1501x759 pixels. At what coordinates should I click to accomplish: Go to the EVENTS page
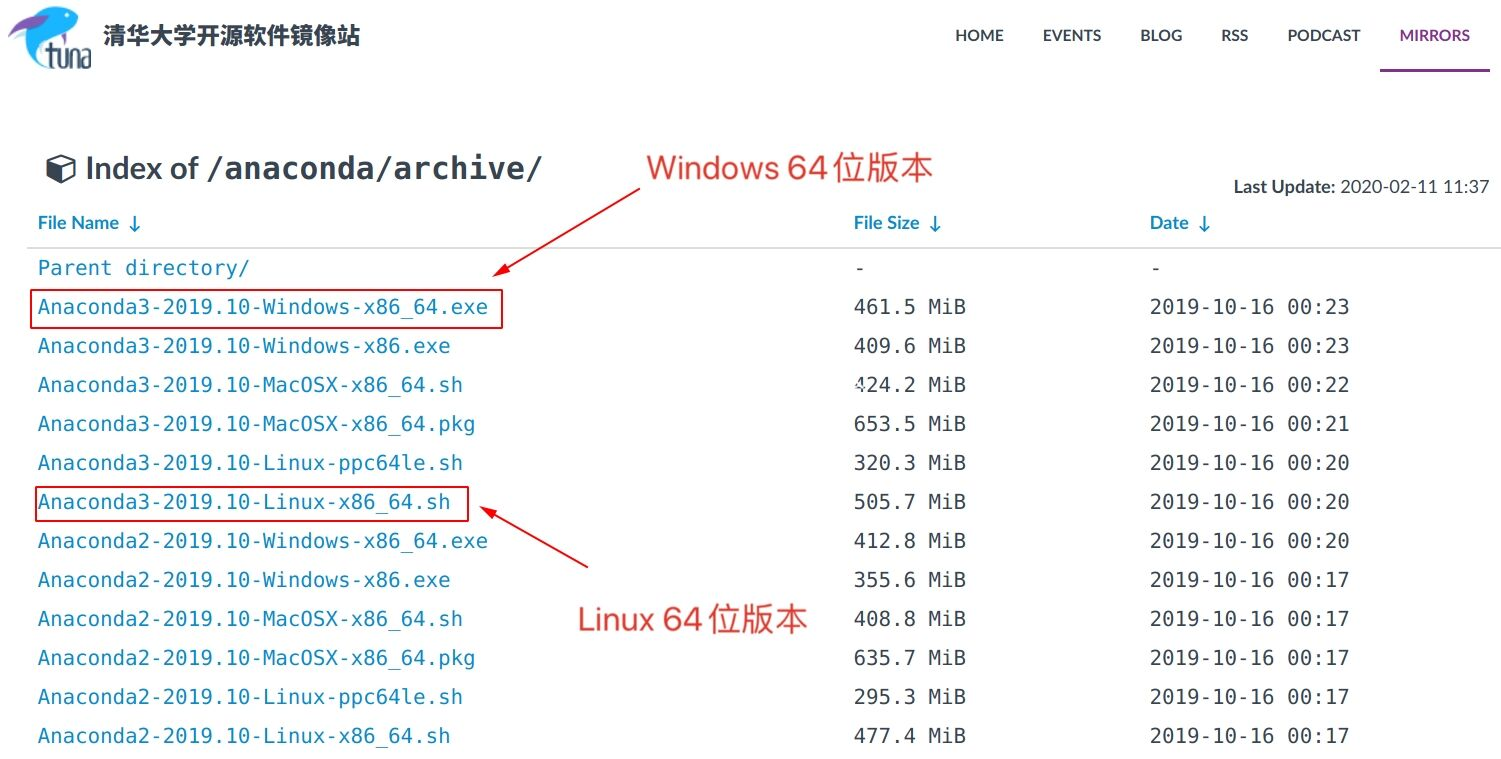[x=1070, y=35]
